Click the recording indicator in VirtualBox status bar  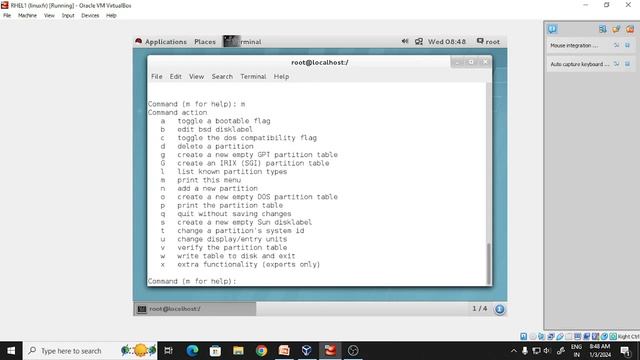[587, 336]
